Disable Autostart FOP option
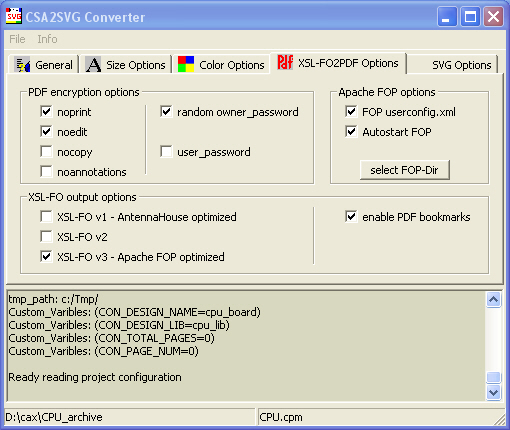The width and height of the screenshot is (510, 430). 351,131
